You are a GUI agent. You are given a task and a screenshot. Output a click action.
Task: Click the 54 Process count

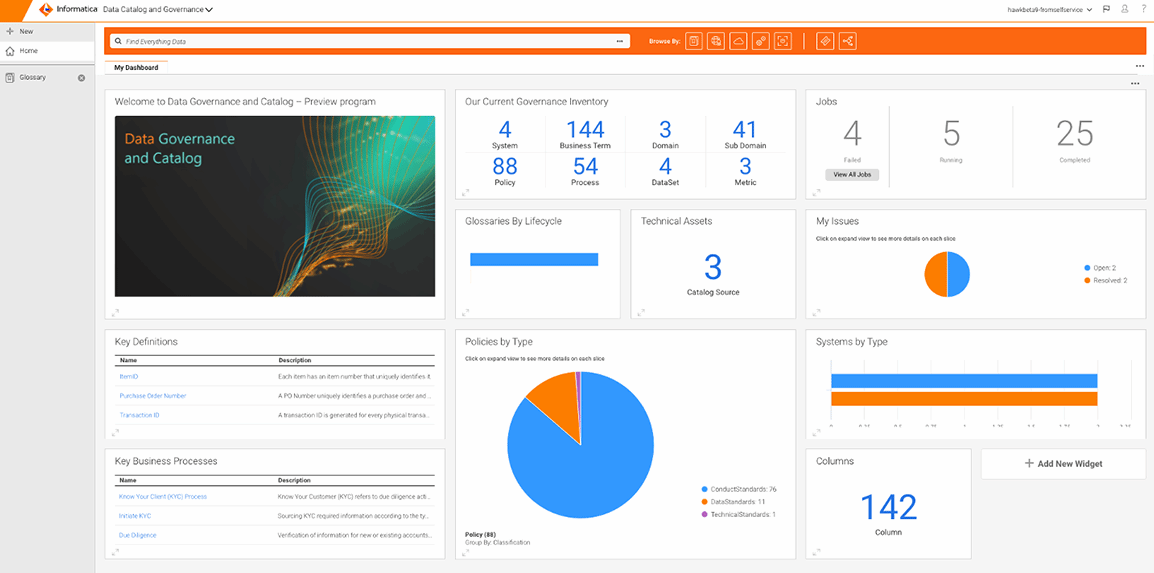coord(585,166)
